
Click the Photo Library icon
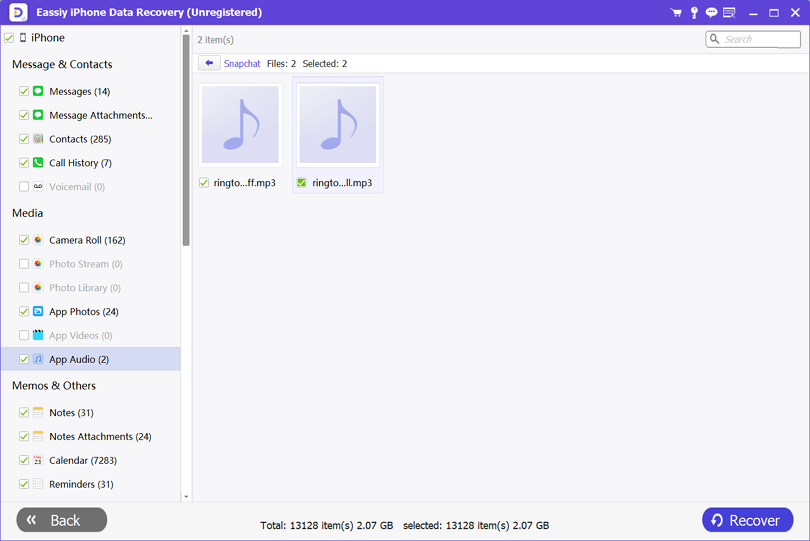tap(38, 287)
